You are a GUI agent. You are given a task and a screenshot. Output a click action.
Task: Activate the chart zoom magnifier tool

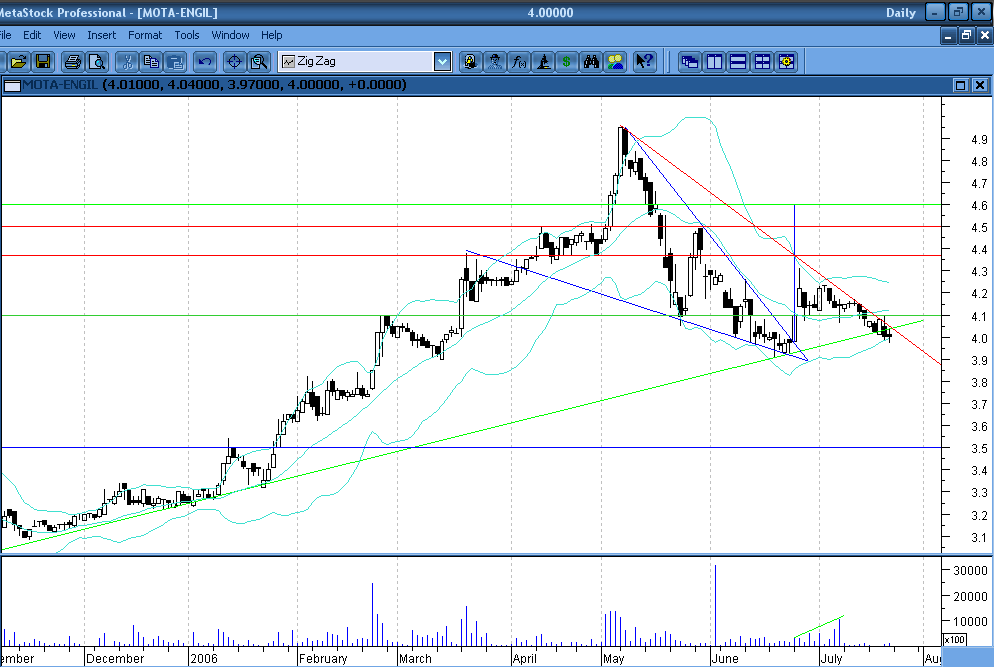(259, 62)
